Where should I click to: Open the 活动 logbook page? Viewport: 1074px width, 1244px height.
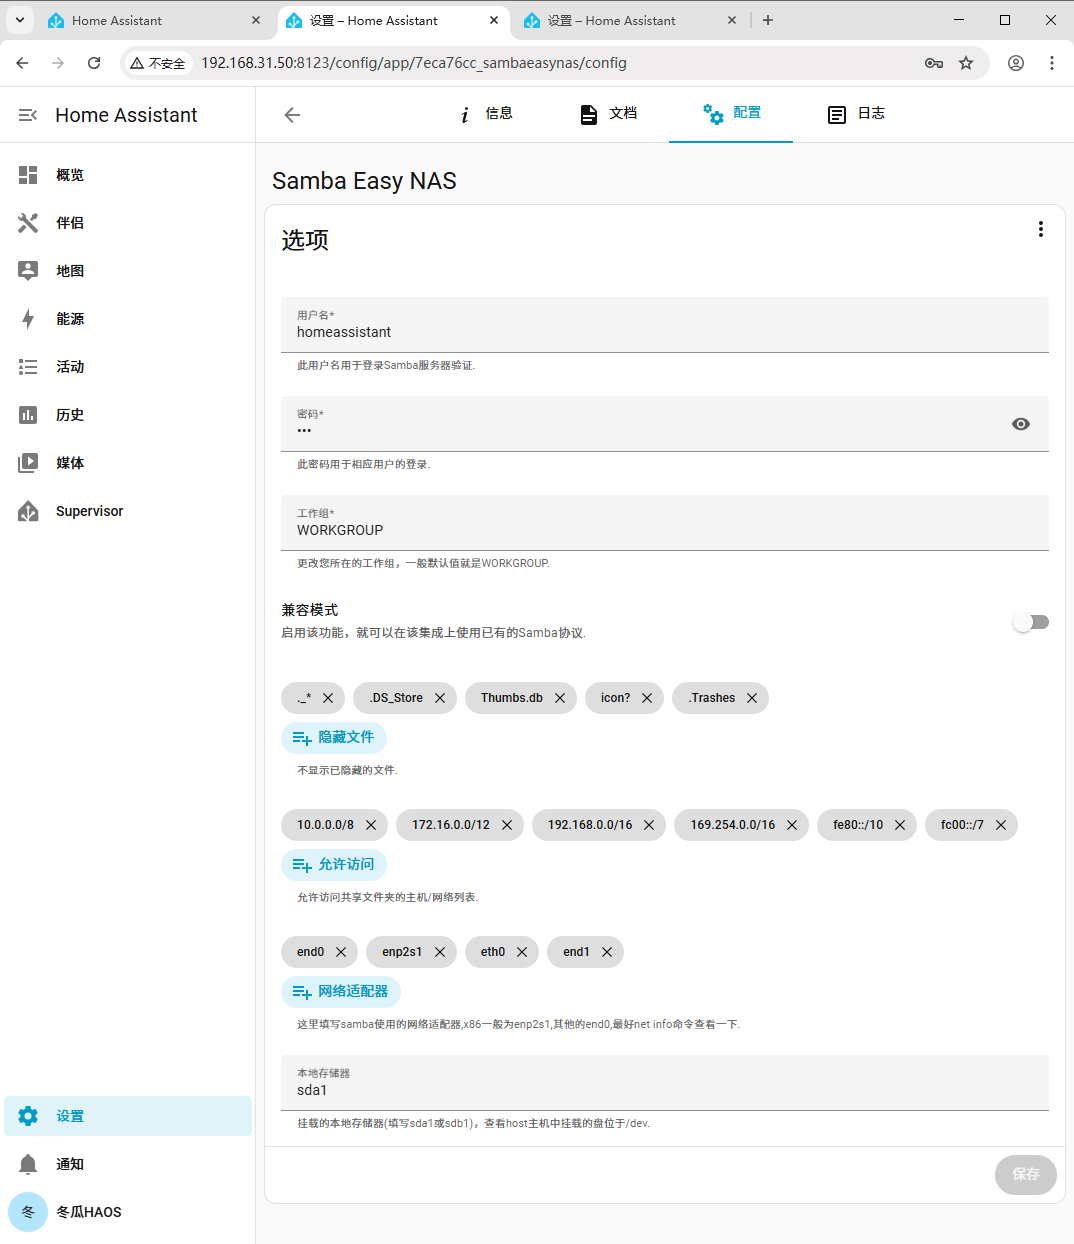pyautogui.click(x=128, y=367)
